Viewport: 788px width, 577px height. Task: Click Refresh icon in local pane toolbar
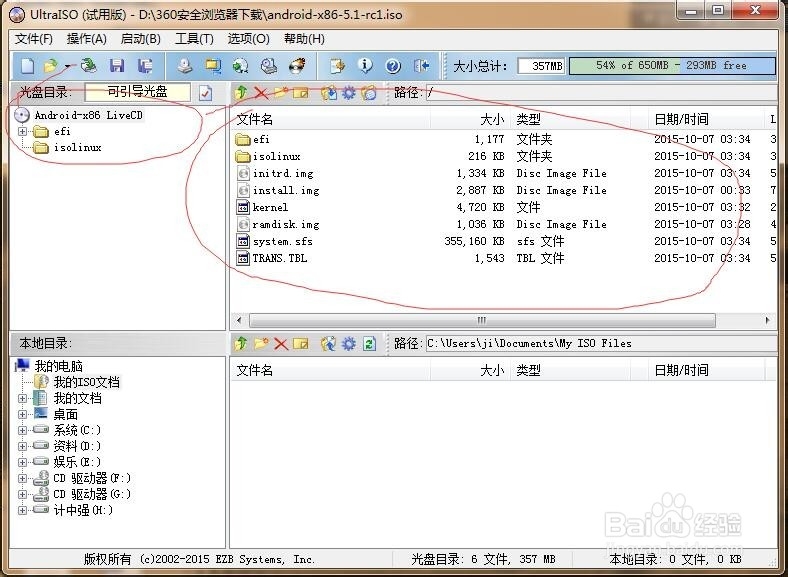tap(369, 344)
